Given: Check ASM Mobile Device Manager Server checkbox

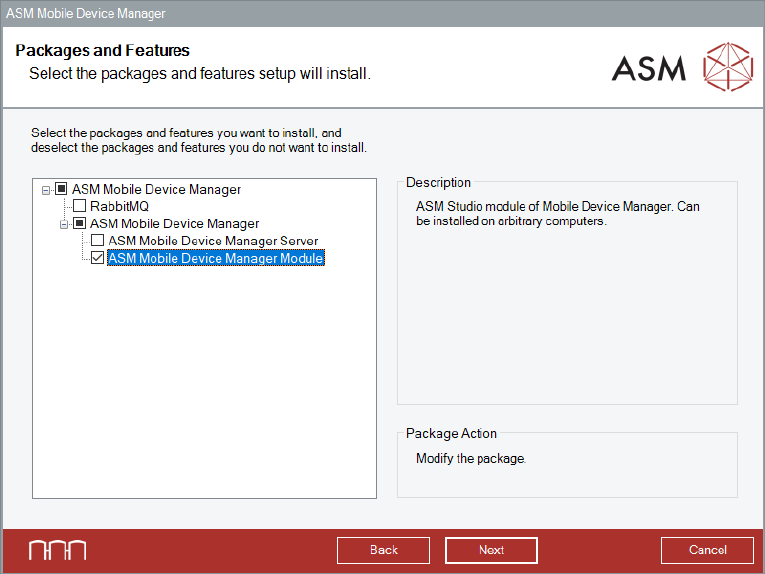Looking at the screenshot, I should click(x=98, y=240).
